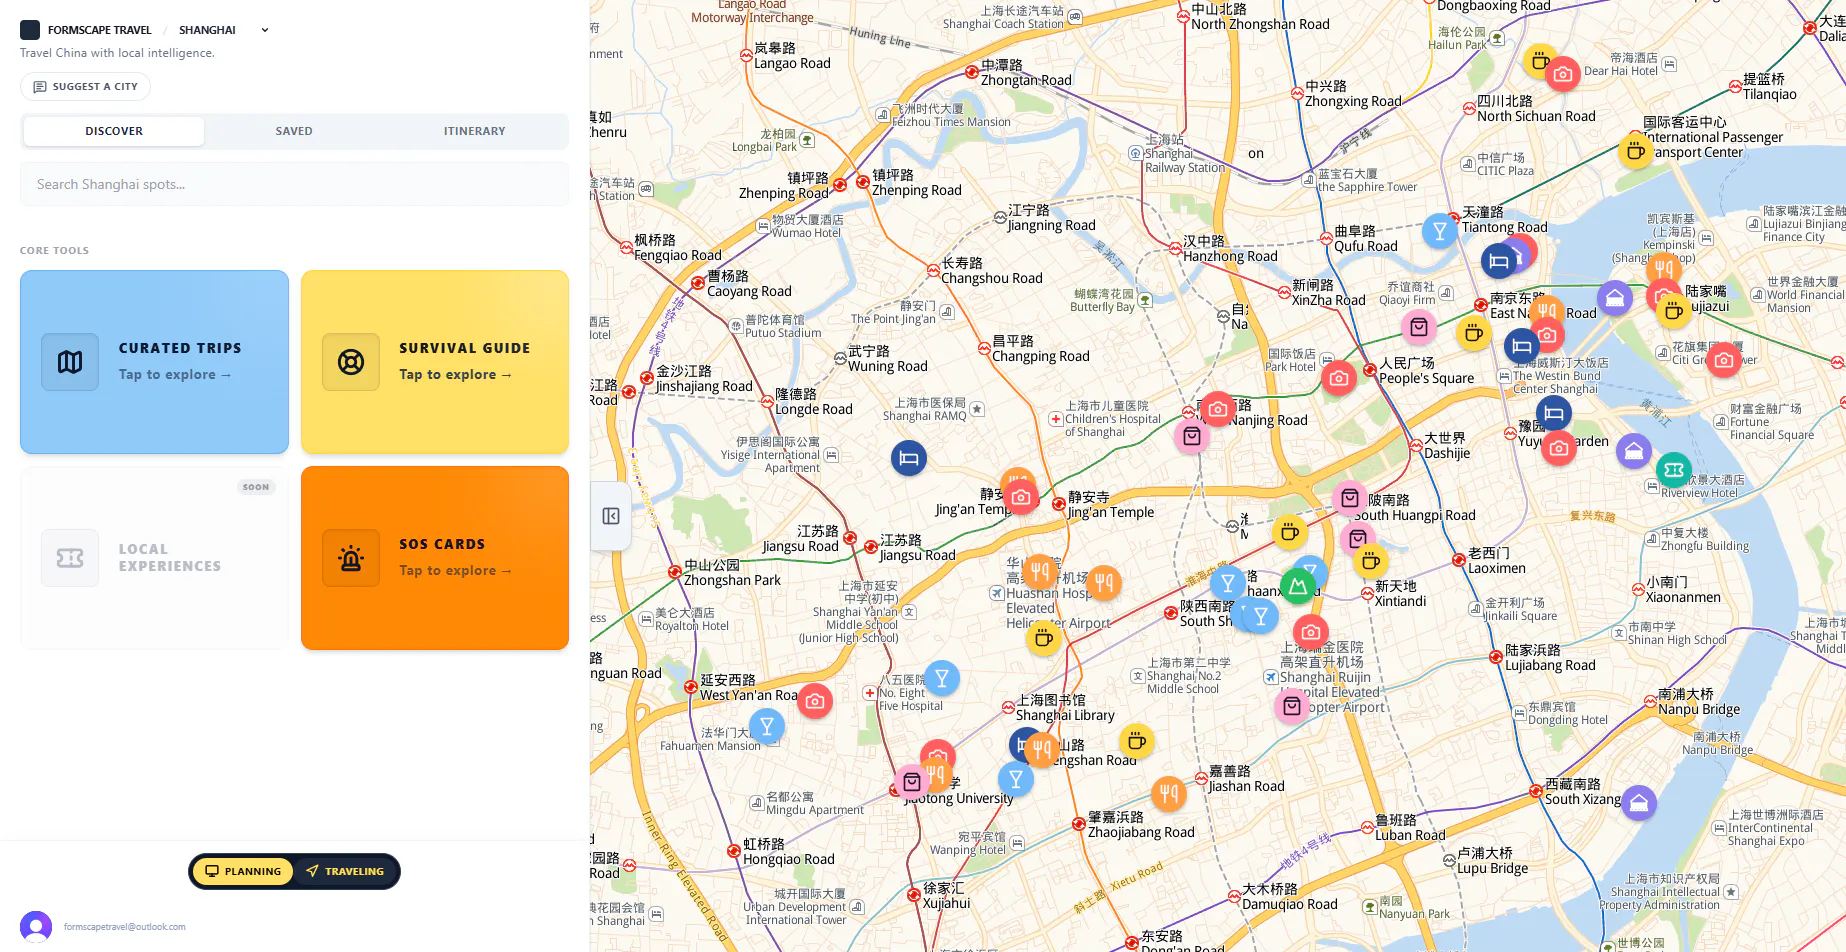Click the cocktail marker above Jiaotong University
The image size is (1846, 952).
point(1016,779)
